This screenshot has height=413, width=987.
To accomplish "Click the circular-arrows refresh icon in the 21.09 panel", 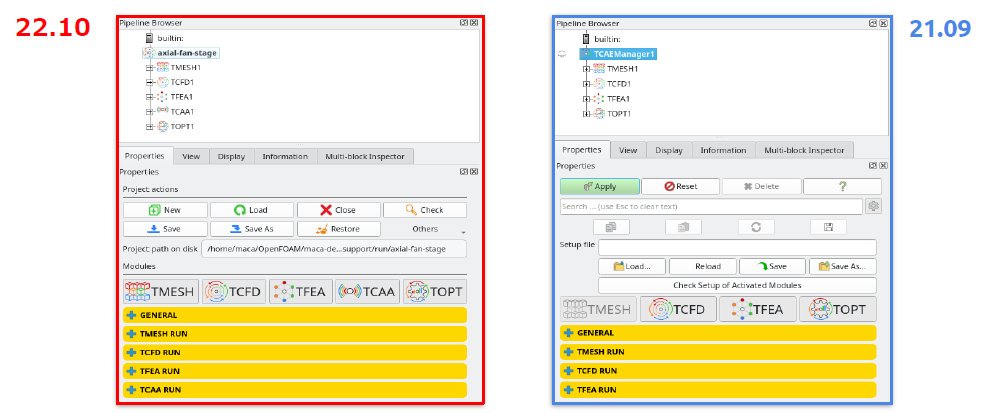I will tap(756, 227).
